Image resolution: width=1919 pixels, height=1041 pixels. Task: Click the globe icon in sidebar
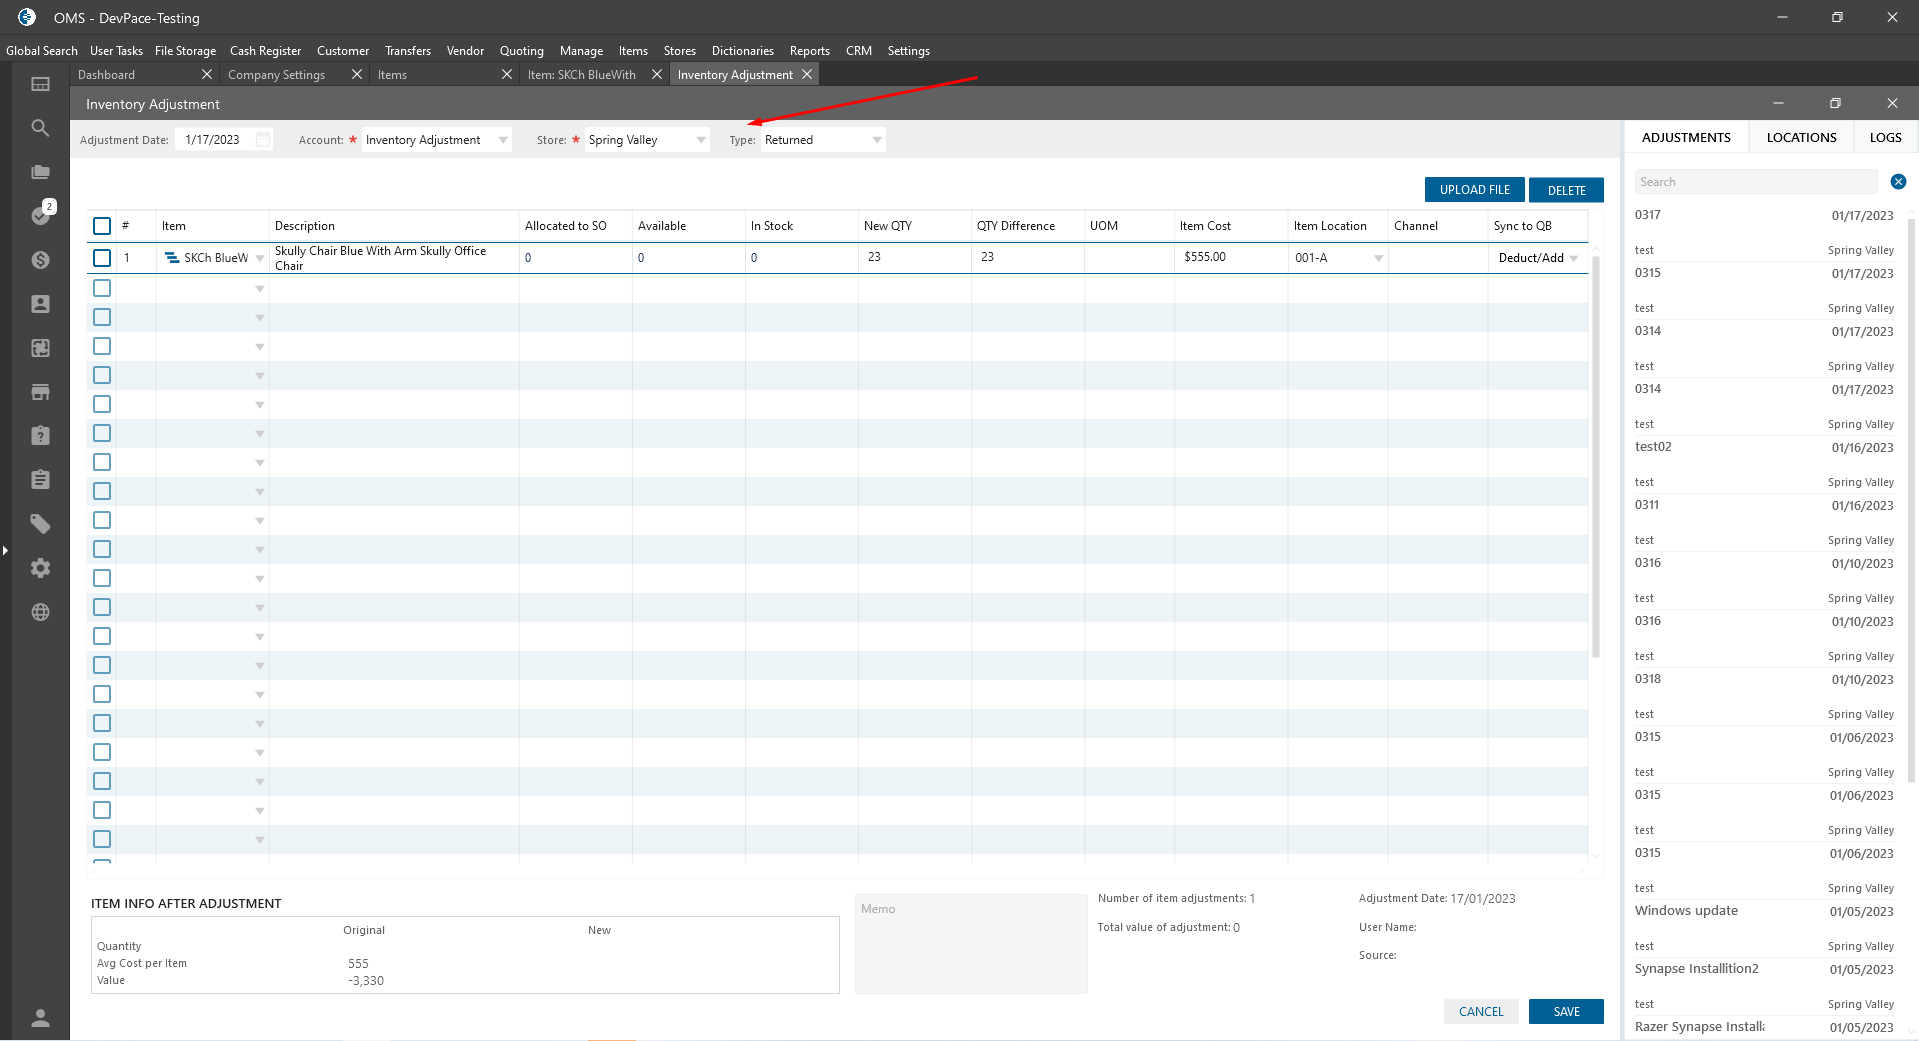point(40,612)
